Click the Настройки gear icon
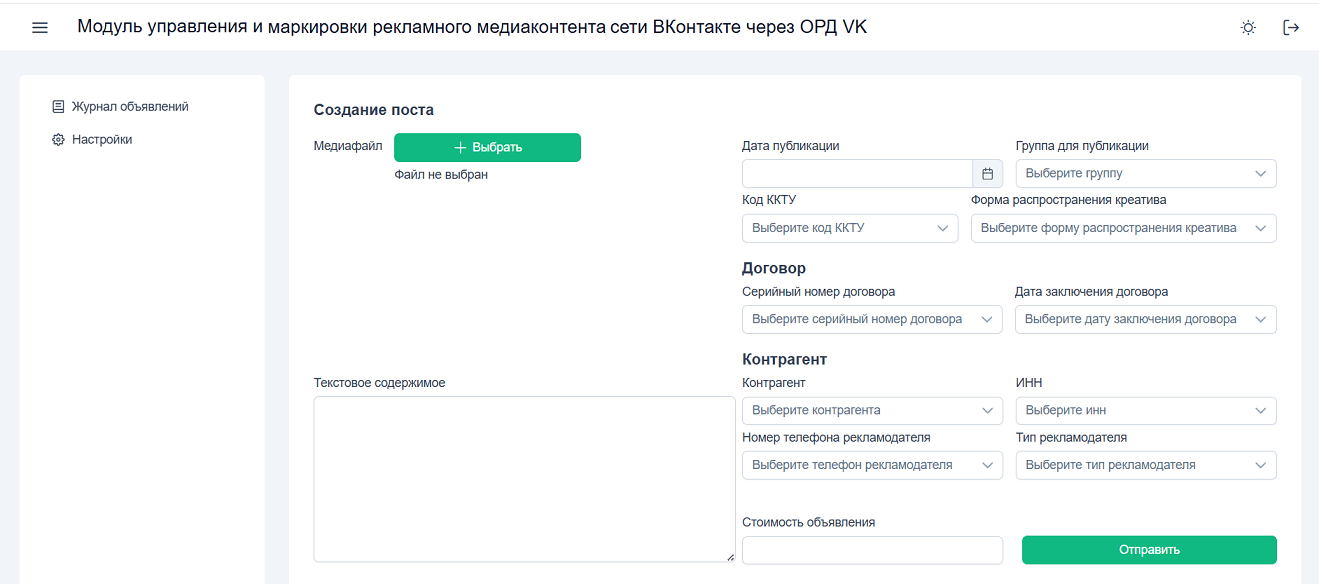1319x584 pixels. 58,140
